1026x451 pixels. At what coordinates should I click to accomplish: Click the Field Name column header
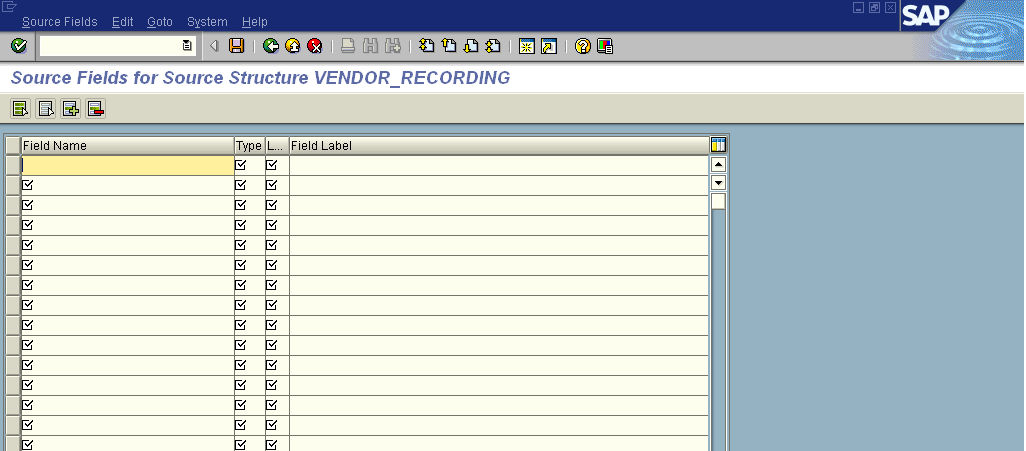click(126, 146)
